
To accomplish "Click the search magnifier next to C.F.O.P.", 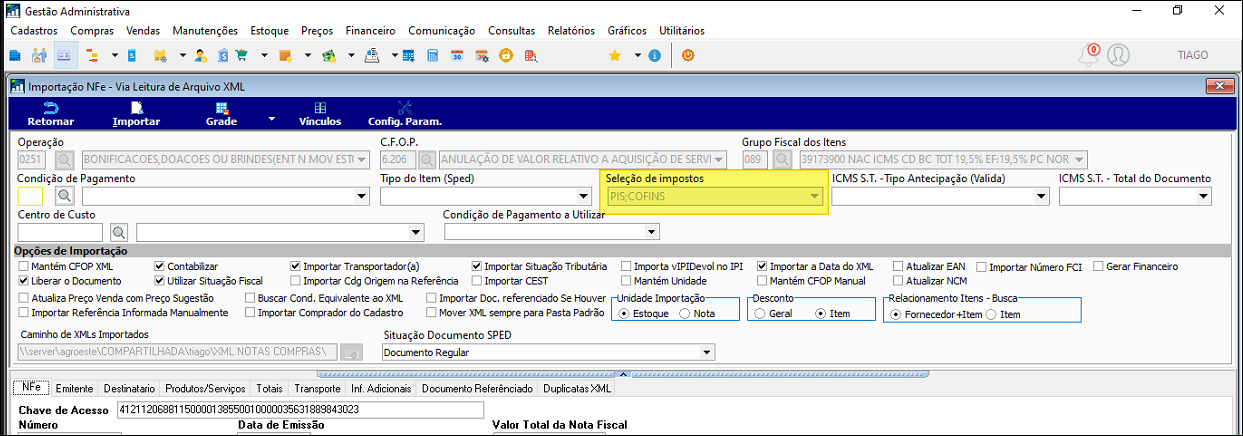I will coord(427,159).
